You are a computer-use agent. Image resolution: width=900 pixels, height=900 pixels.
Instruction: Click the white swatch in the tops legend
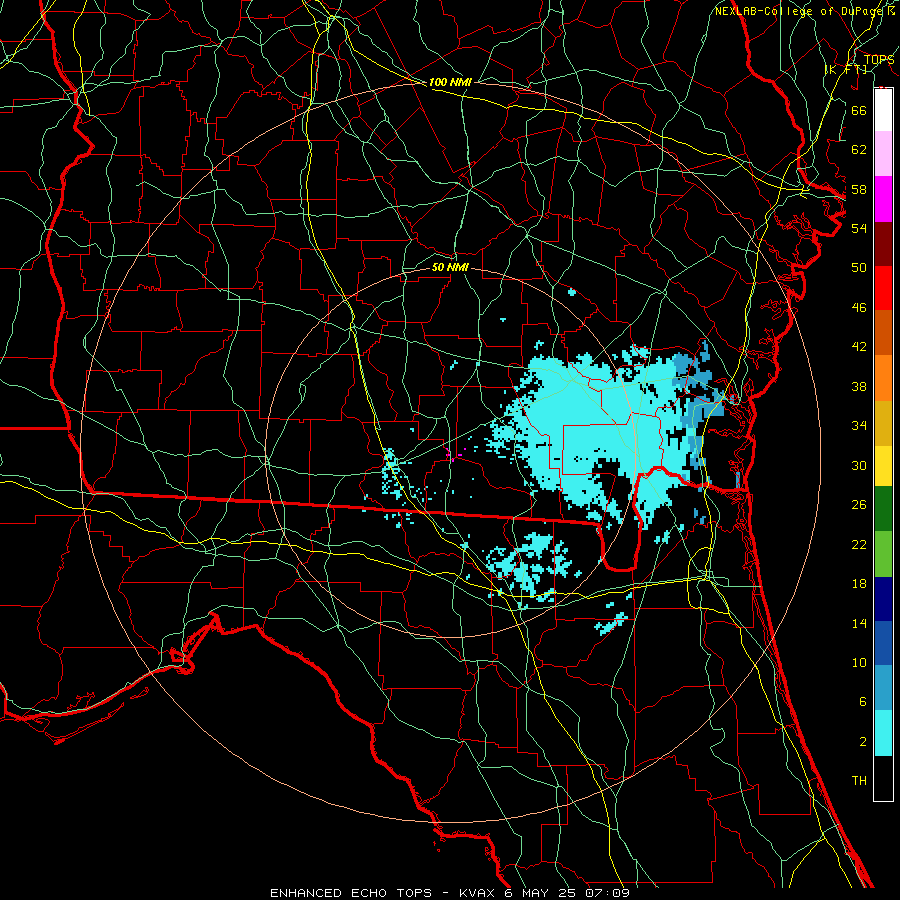tap(883, 110)
